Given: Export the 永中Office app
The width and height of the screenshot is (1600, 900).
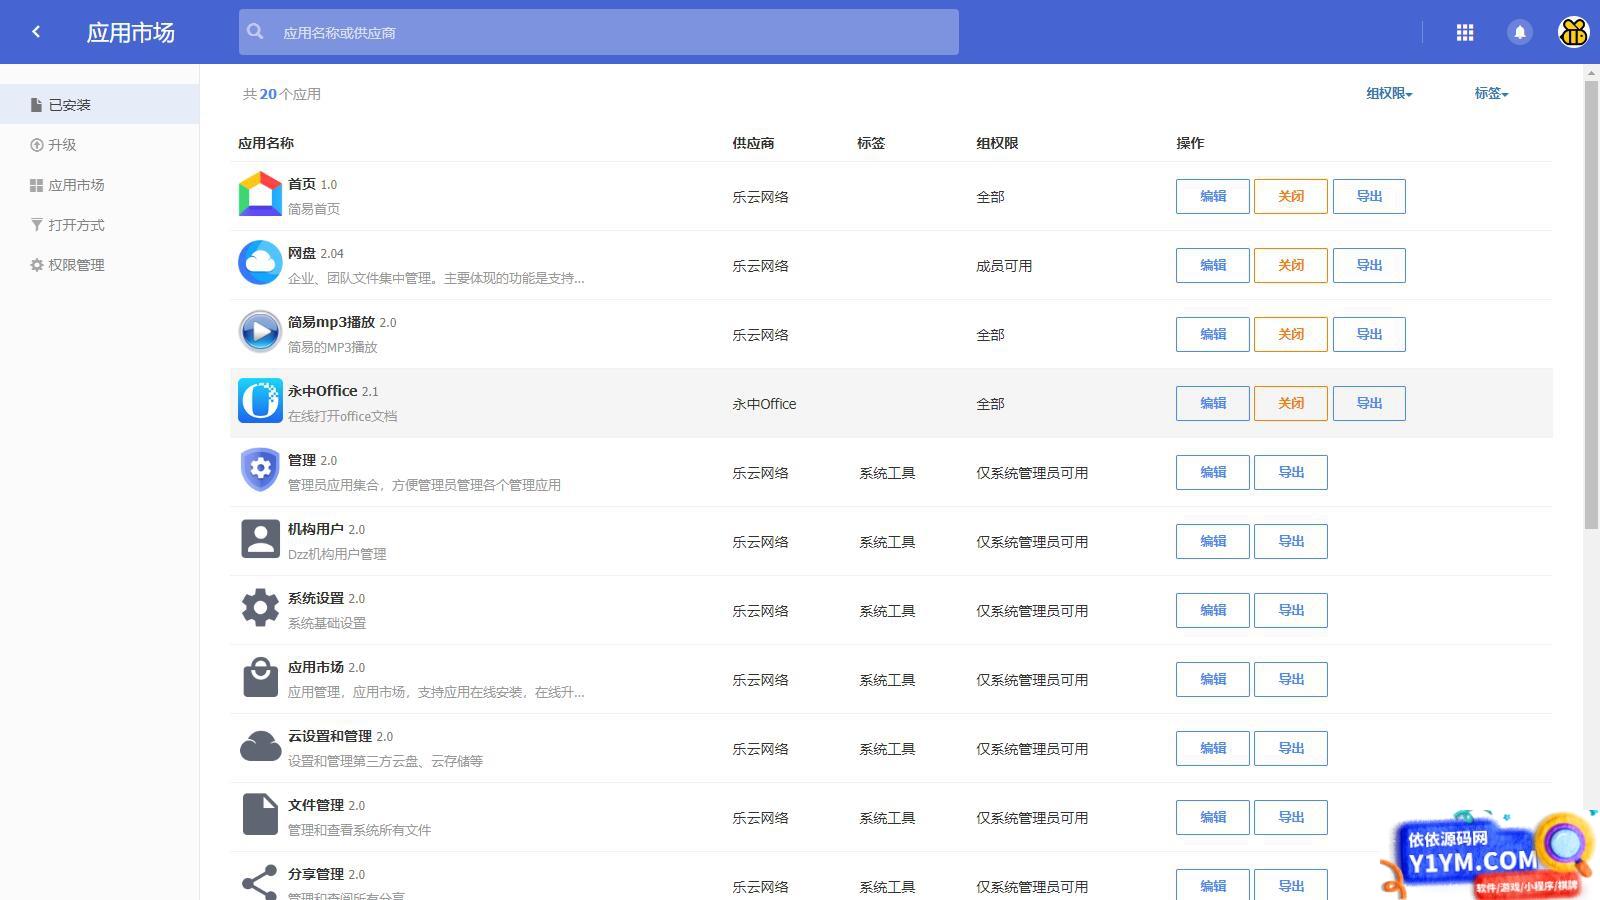Looking at the screenshot, I should click(x=1369, y=403).
